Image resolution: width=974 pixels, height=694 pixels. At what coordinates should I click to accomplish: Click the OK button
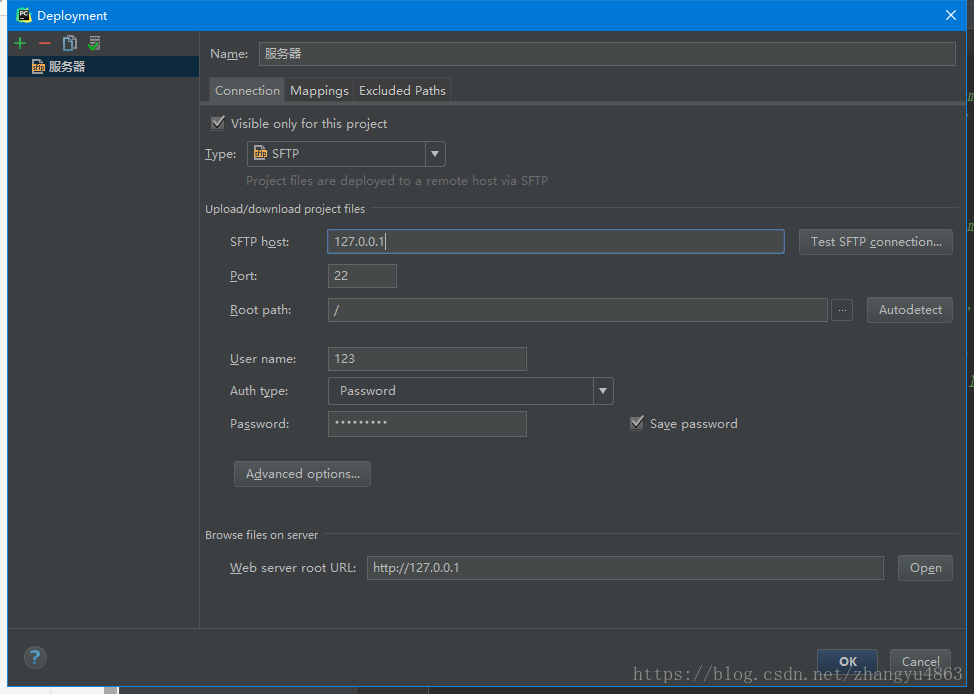point(847,661)
